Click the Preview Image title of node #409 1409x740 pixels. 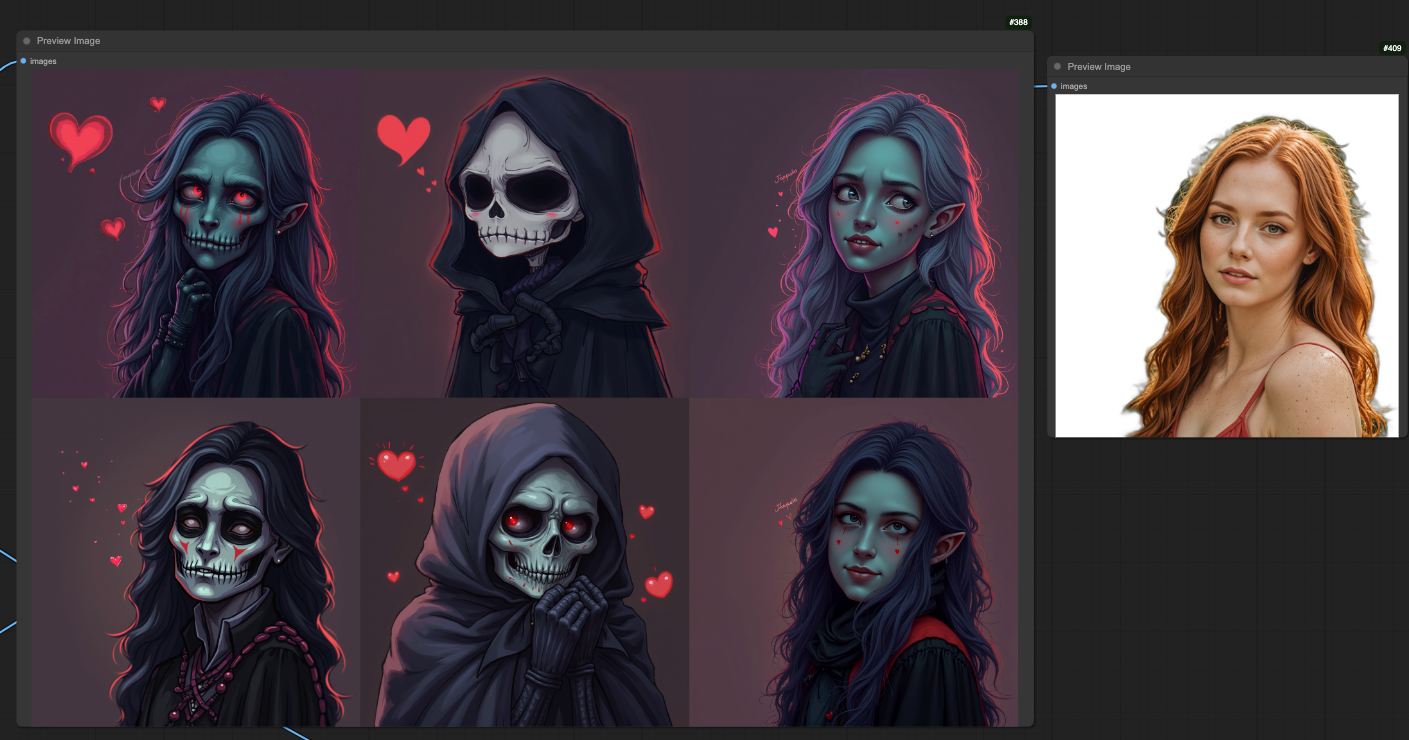(x=1099, y=67)
